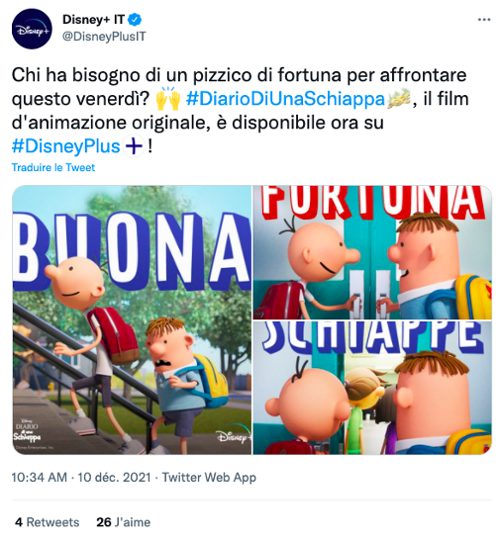Click the Diario di una Schiappa logo
The width and height of the screenshot is (500, 541).
27,430
